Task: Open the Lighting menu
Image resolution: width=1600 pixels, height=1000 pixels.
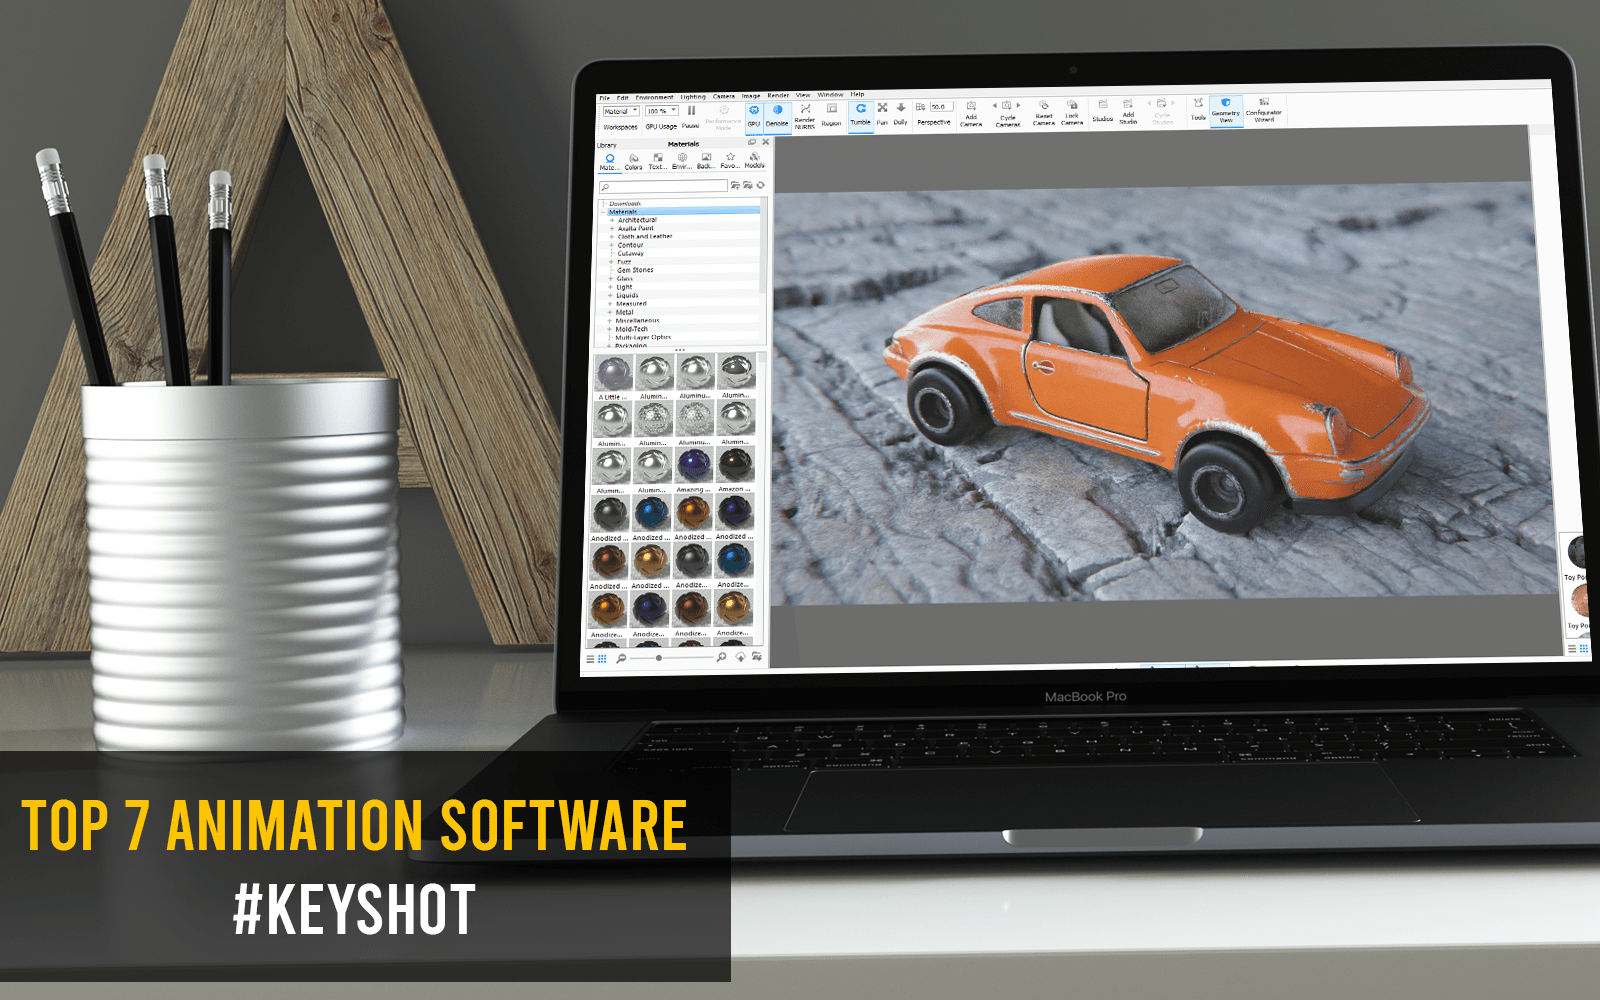Action: click(x=693, y=97)
